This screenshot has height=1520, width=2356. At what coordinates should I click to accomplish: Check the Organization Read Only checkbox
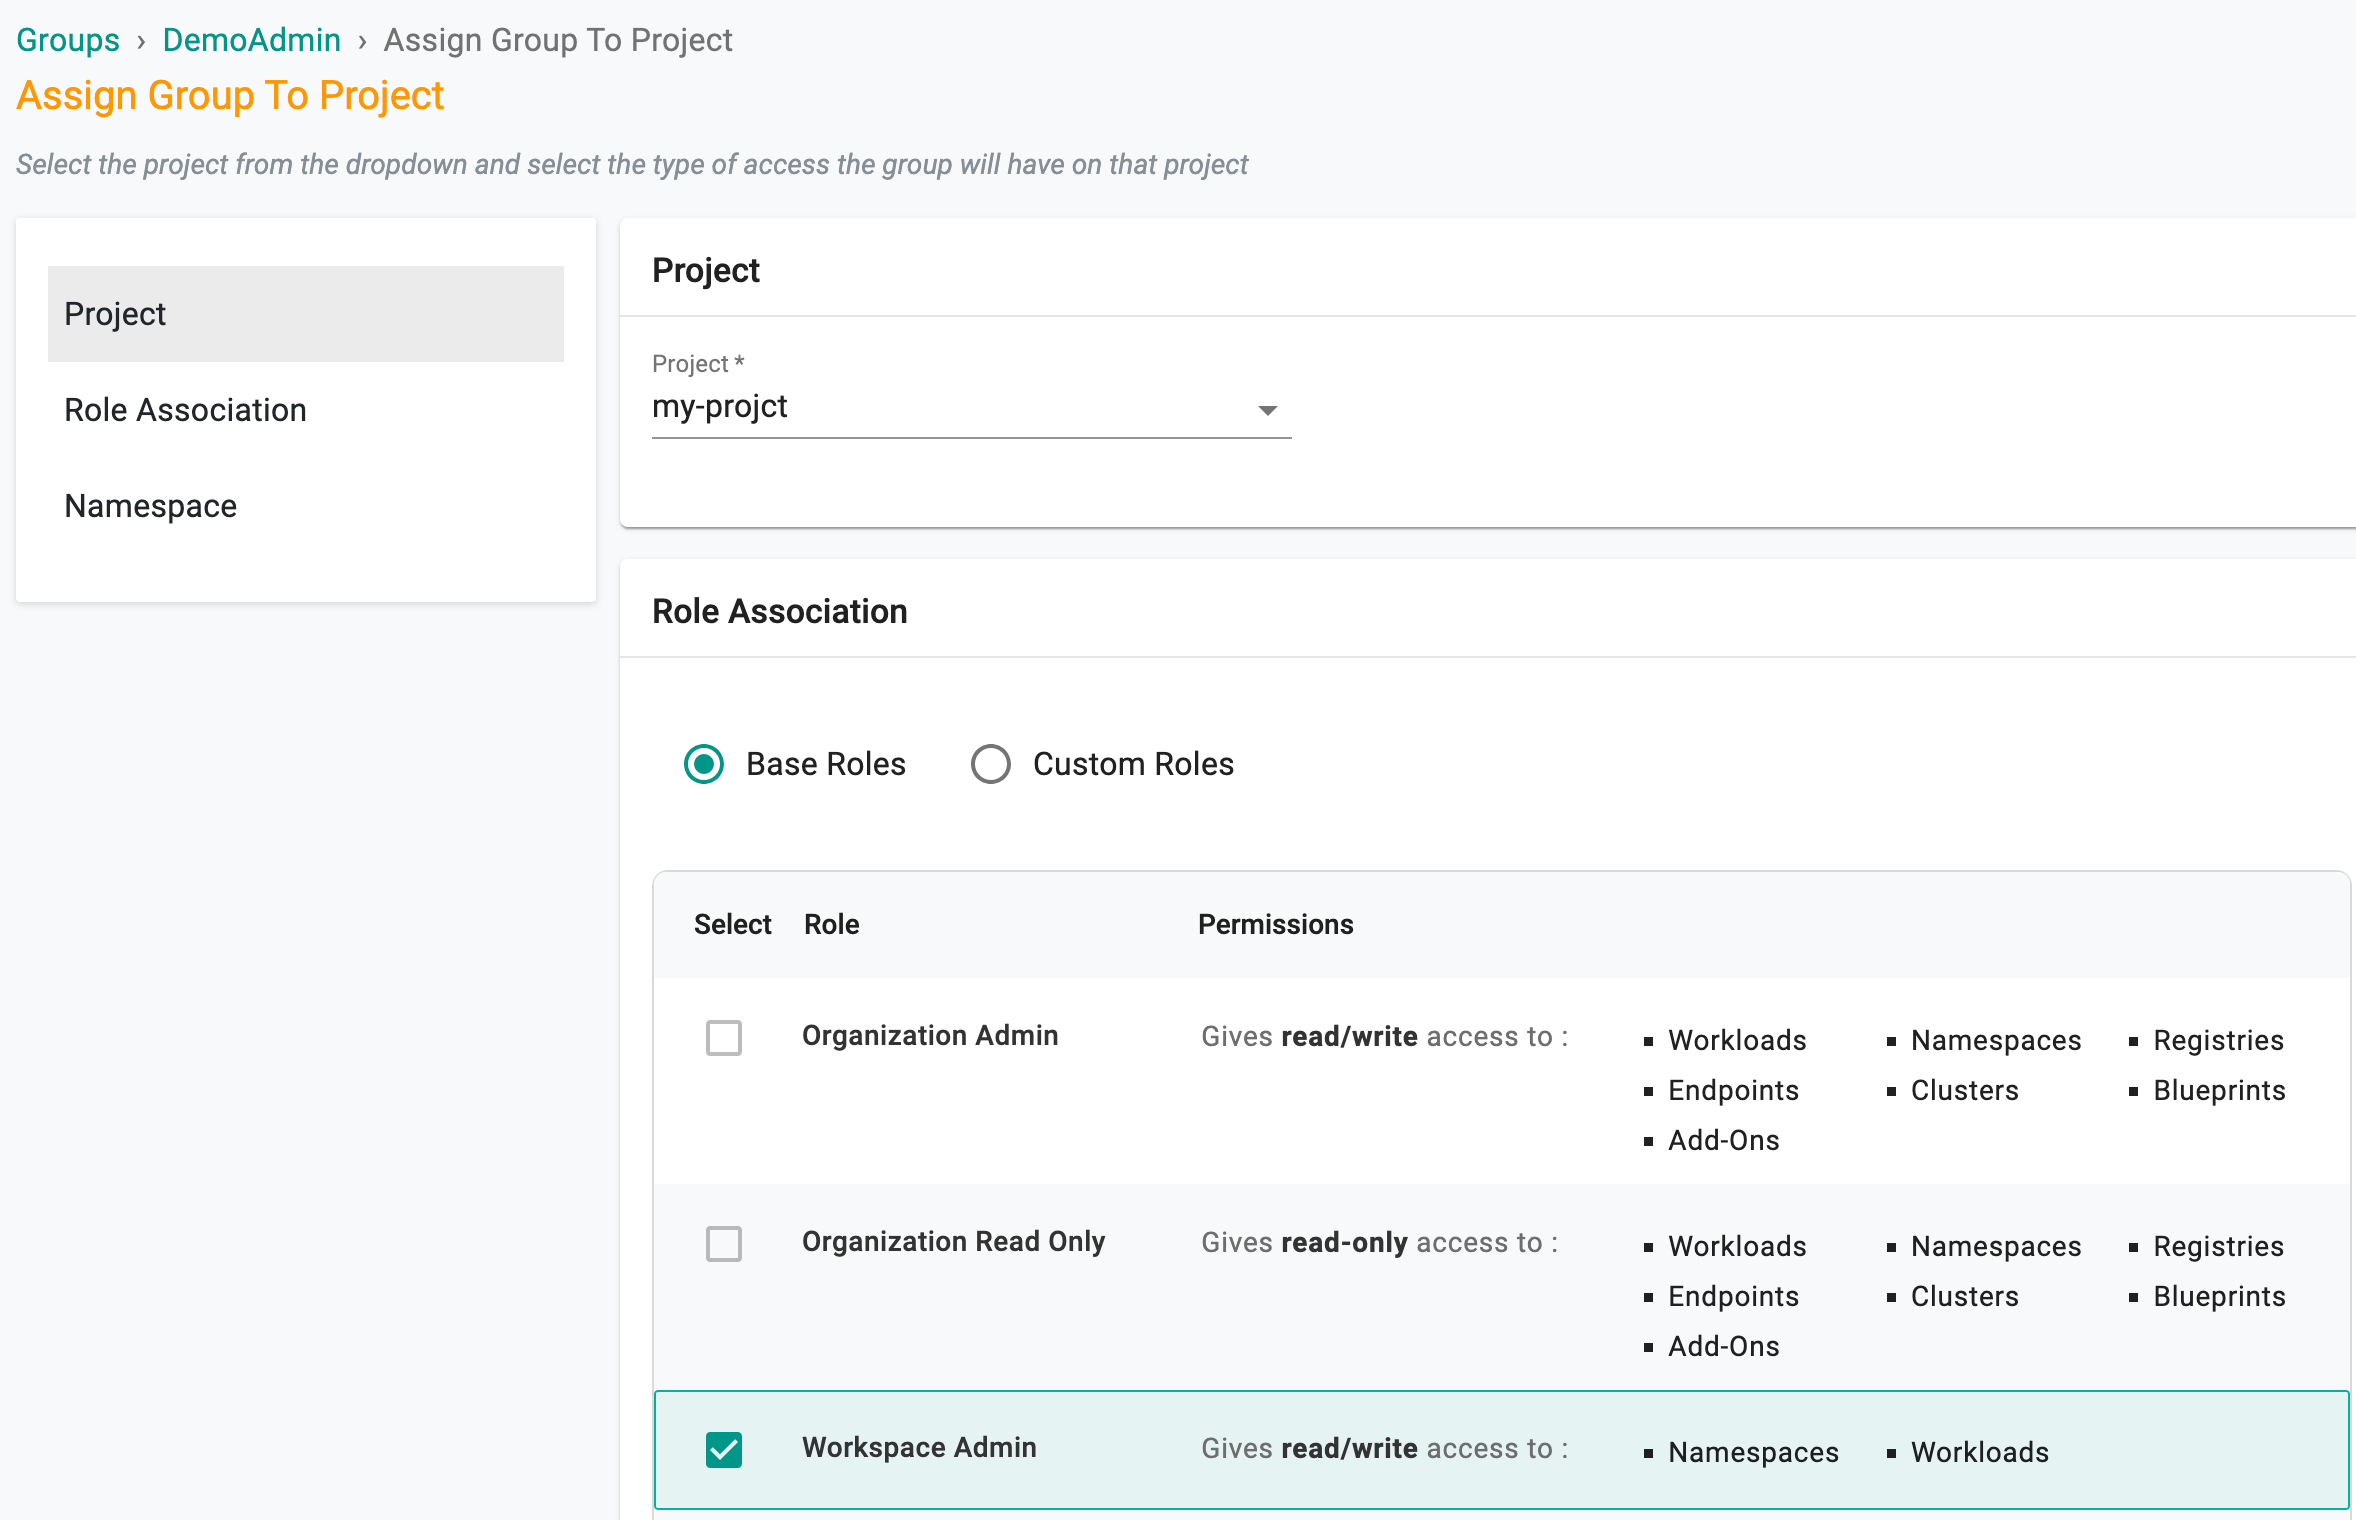pyautogui.click(x=724, y=1244)
